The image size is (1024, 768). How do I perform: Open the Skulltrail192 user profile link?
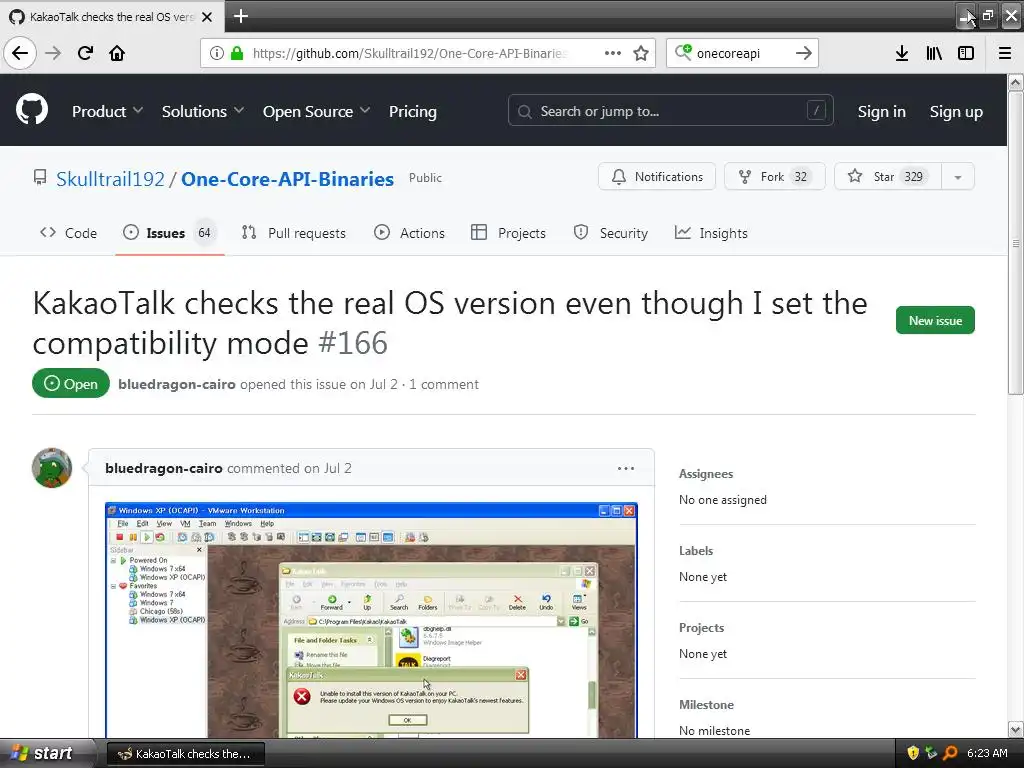pyautogui.click(x=110, y=179)
